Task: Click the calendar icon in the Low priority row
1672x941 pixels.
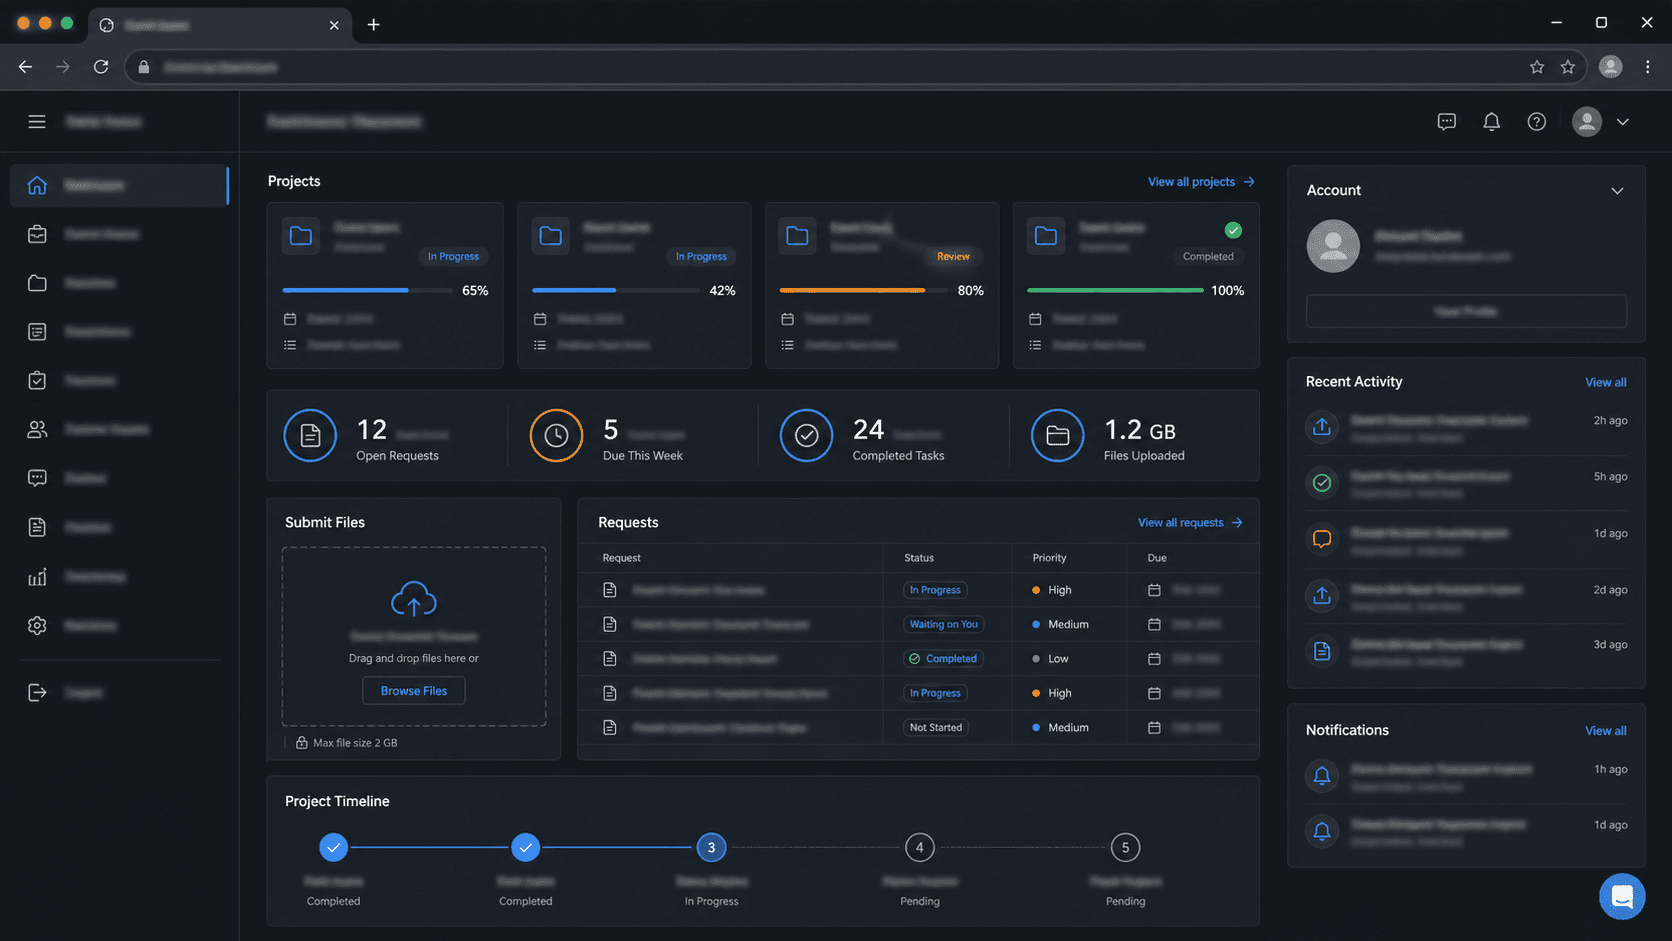Action: [x=1154, y=659]
